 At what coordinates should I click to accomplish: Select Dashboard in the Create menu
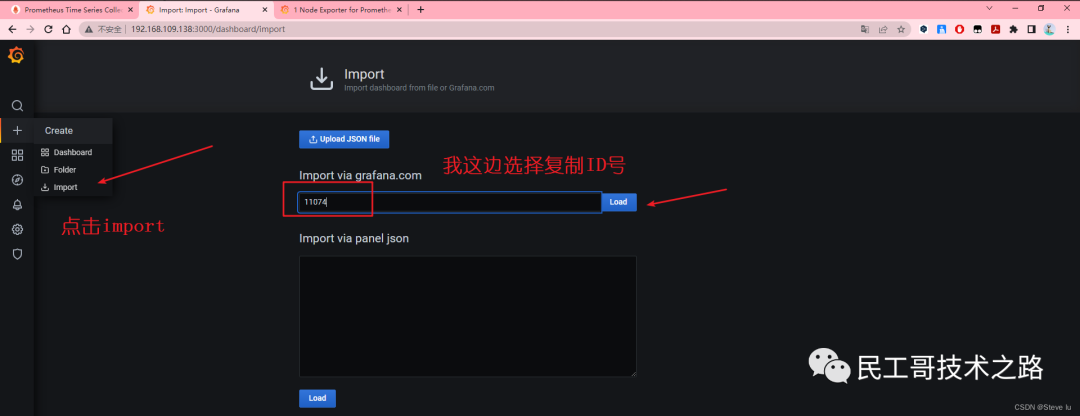coord(72,152)
